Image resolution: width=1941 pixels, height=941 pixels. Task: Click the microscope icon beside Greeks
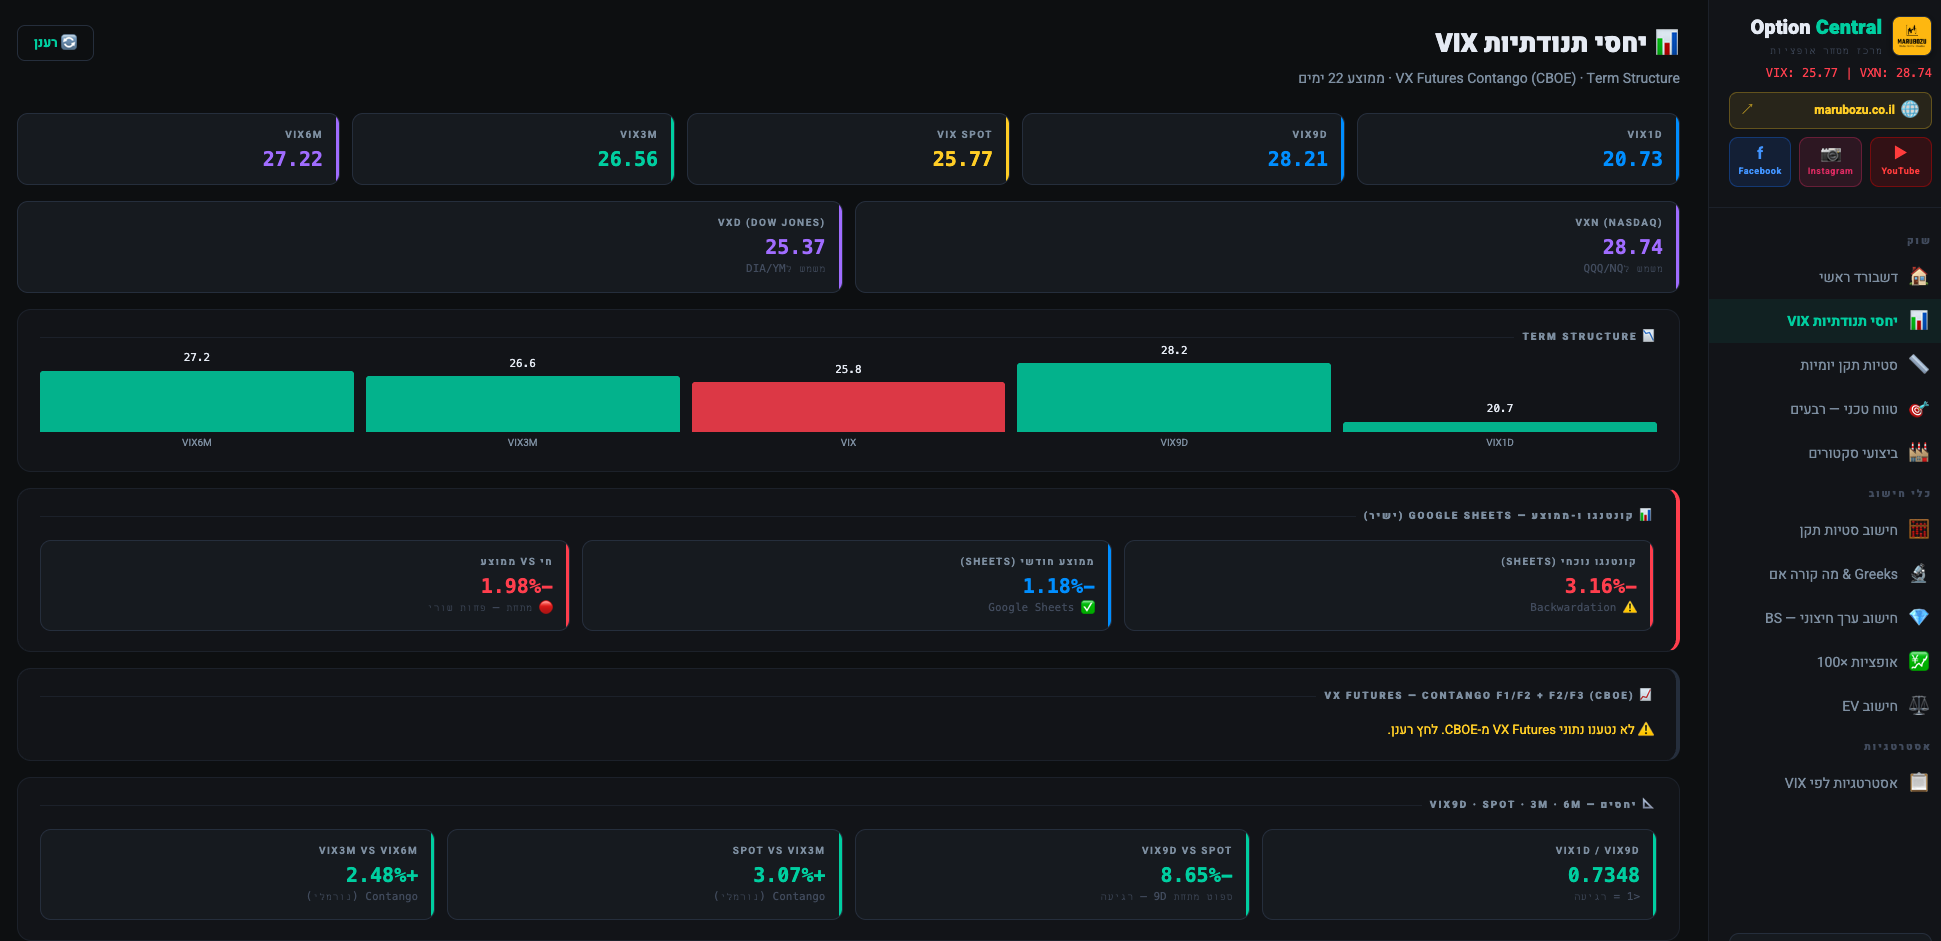(x=1918, y=574)
